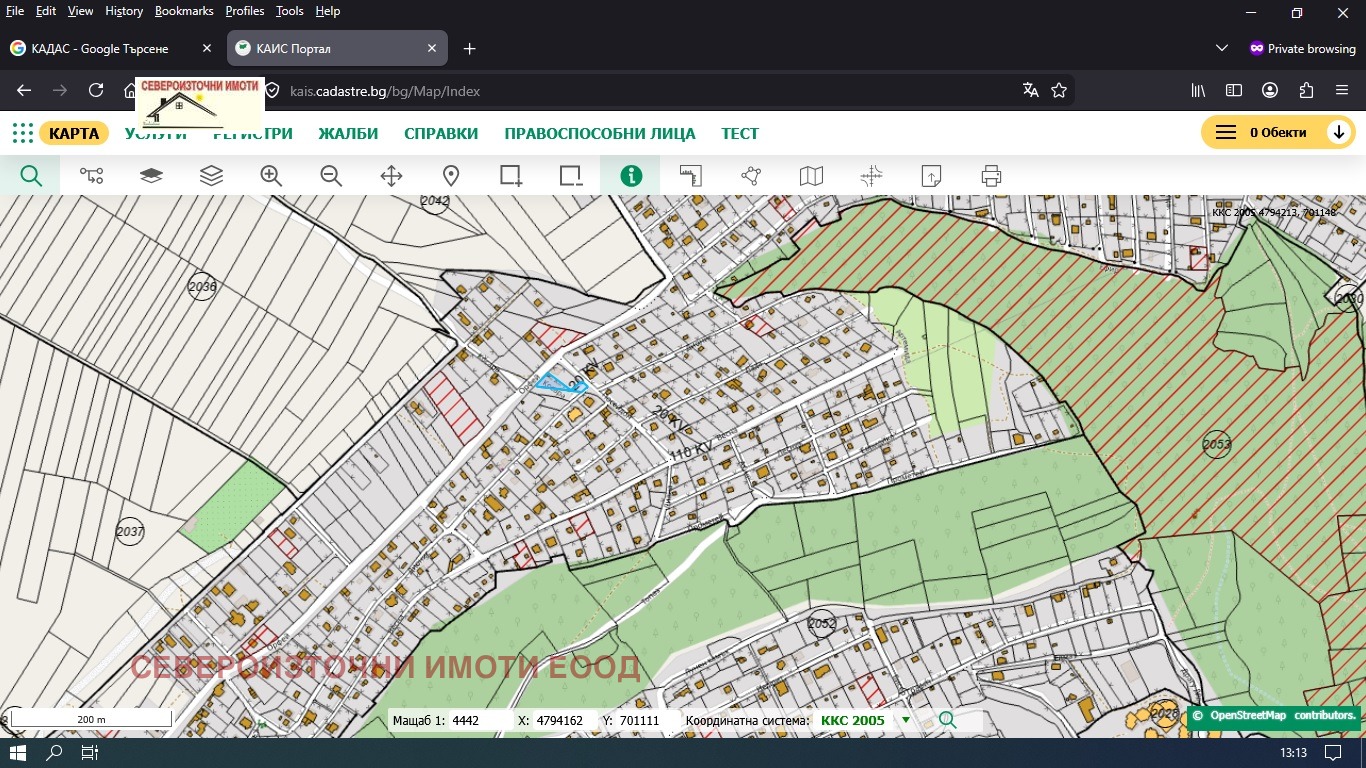Activate the remove-from-selection rectangle tool
Screen dimensions: 1366x768
[571, 176]
